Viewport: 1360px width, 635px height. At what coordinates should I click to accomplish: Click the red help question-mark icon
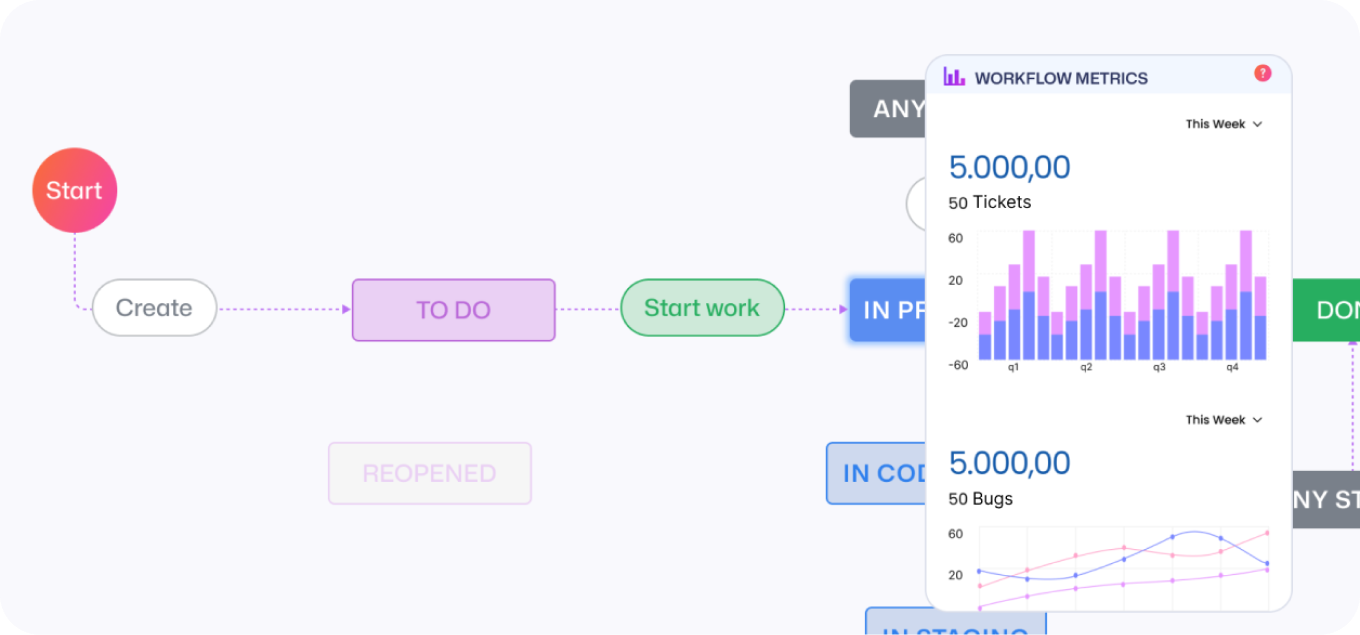tap(1262, 73)
